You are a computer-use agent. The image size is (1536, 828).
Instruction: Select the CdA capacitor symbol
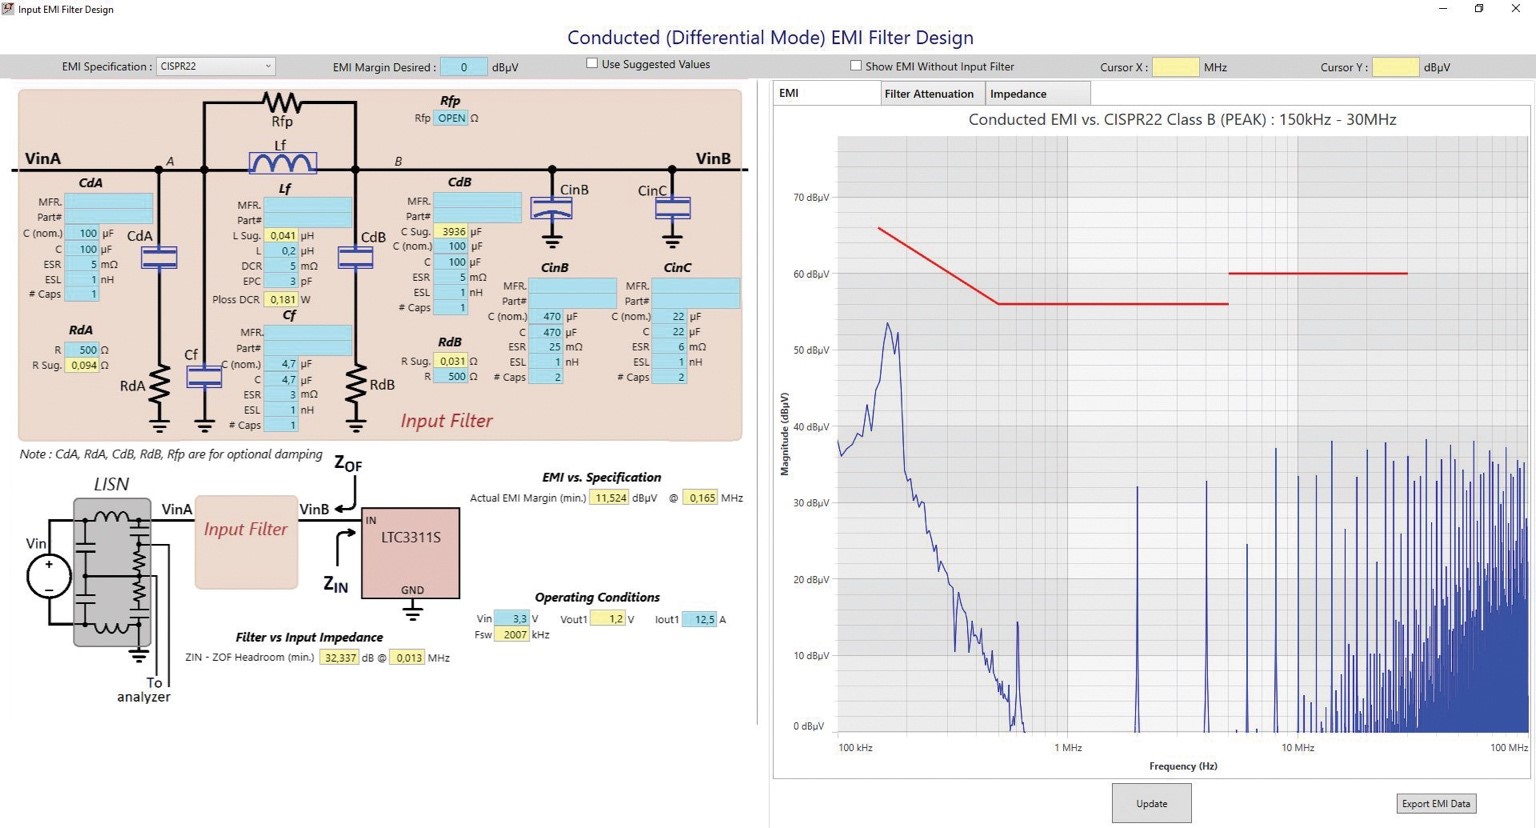point(159,257)
